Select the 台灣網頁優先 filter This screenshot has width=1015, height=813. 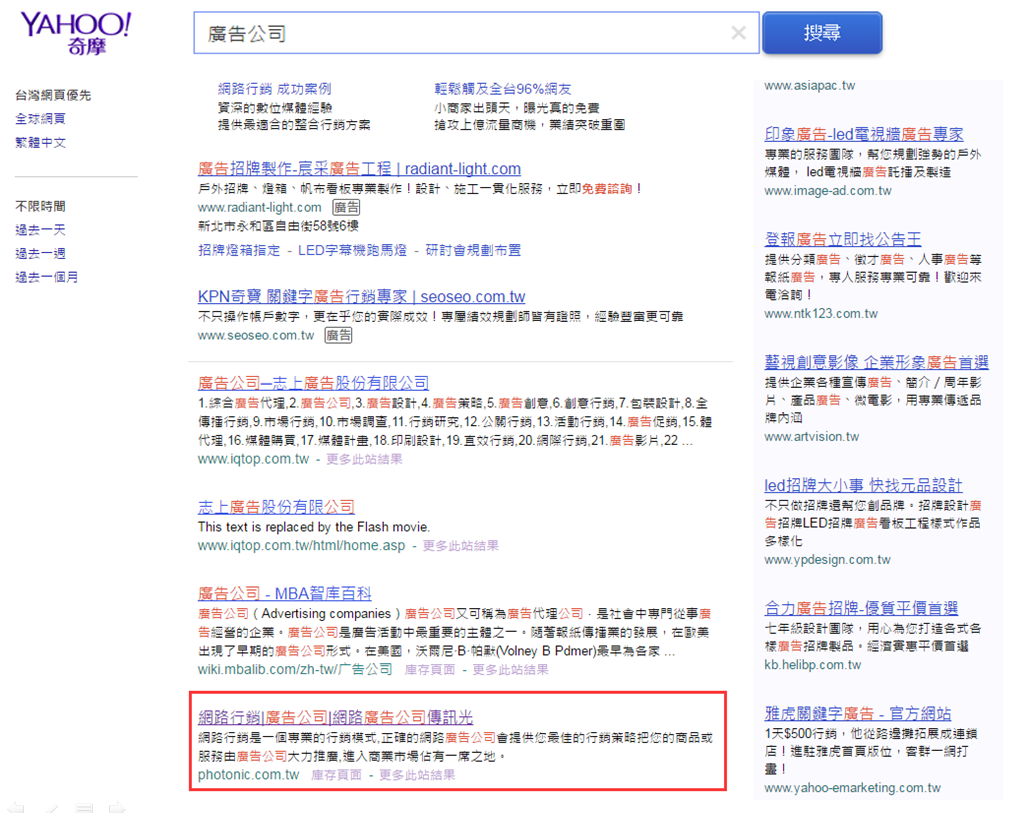pyautogui.click(x=53, y=95)
